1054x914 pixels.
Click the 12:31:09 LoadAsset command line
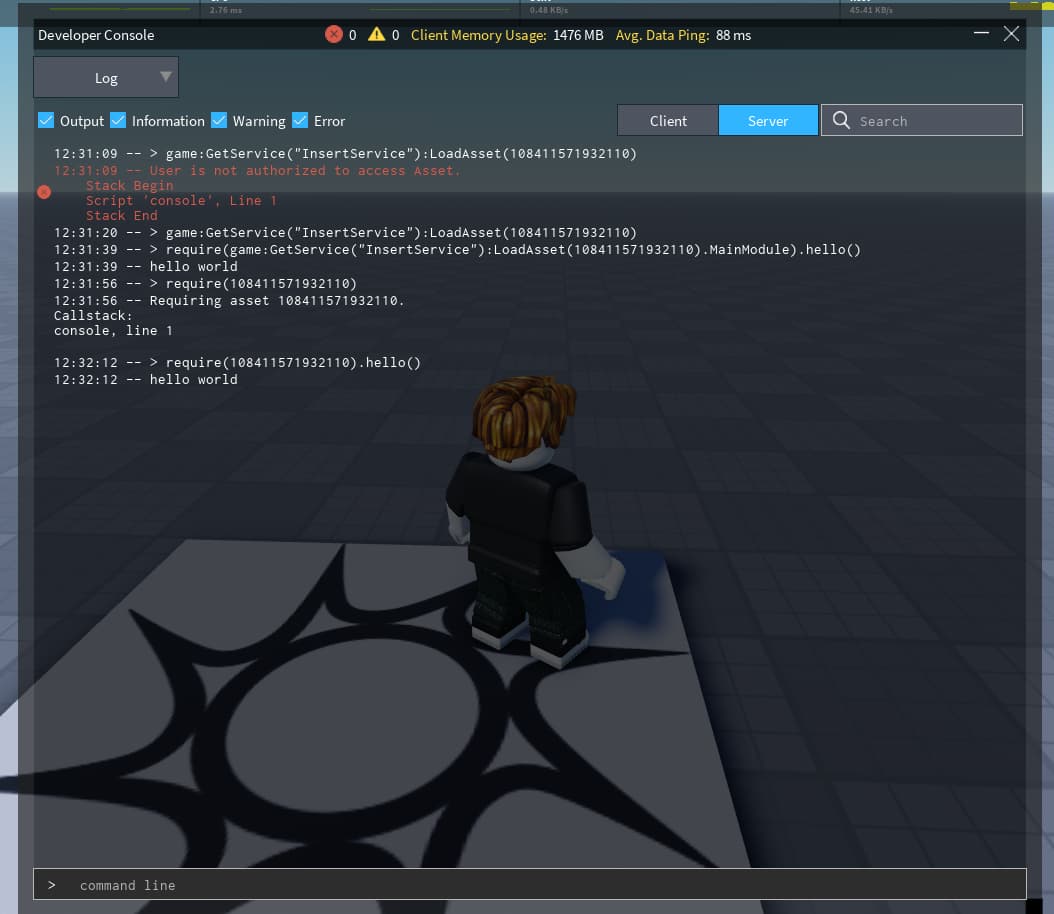[346, 154]
